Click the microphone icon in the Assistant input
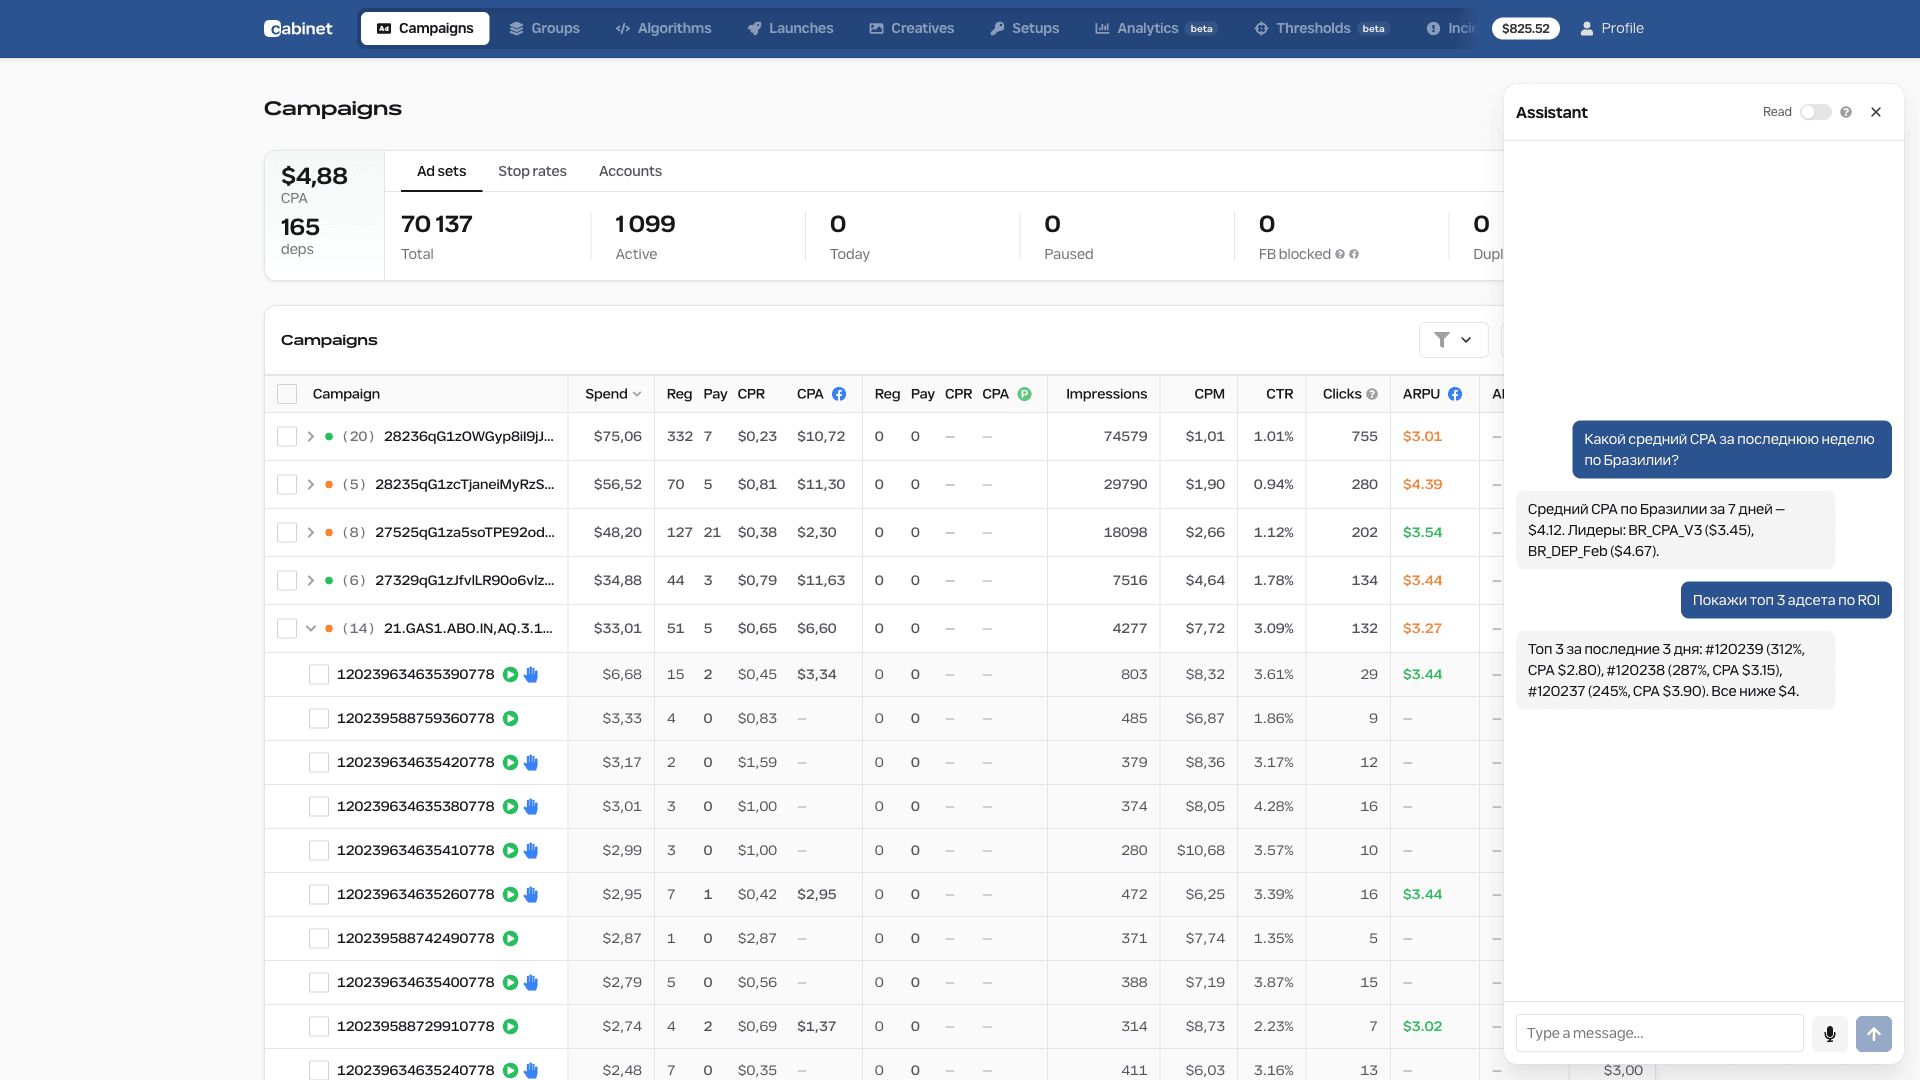The width and height of the screenshot is (1920, 1080). pos(1830,1033)
